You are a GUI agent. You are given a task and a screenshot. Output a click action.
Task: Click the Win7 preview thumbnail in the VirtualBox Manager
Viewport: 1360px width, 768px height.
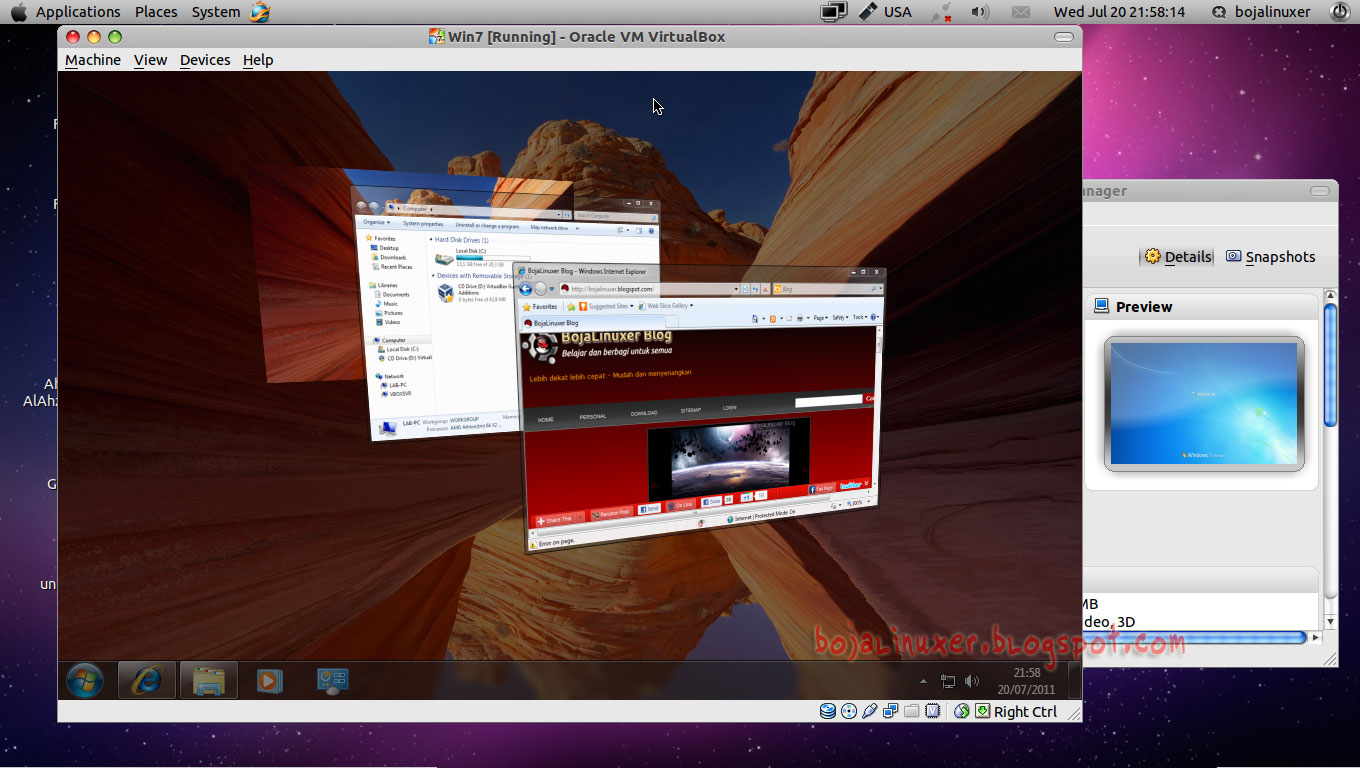pos(1204,404)
